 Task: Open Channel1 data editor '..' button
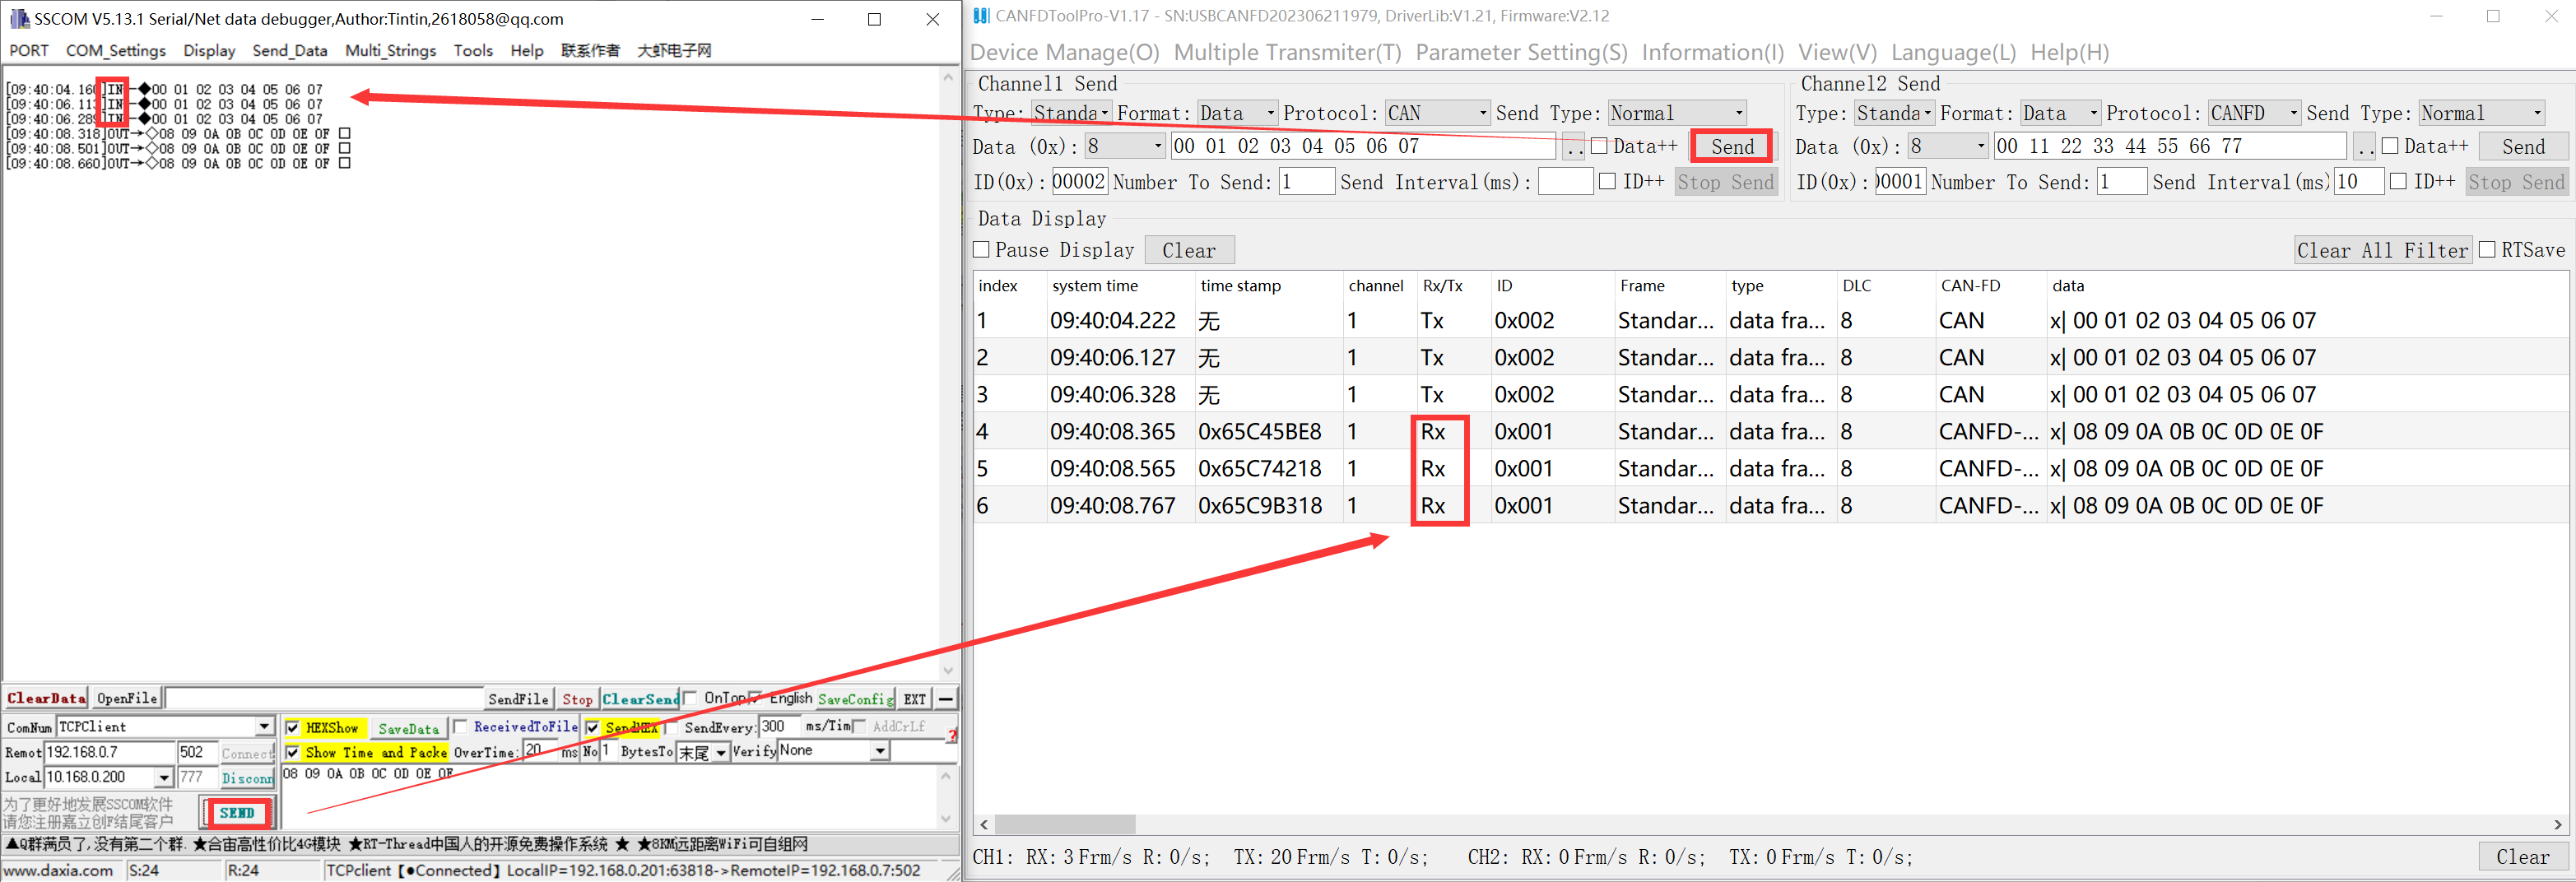[1573, 147]
